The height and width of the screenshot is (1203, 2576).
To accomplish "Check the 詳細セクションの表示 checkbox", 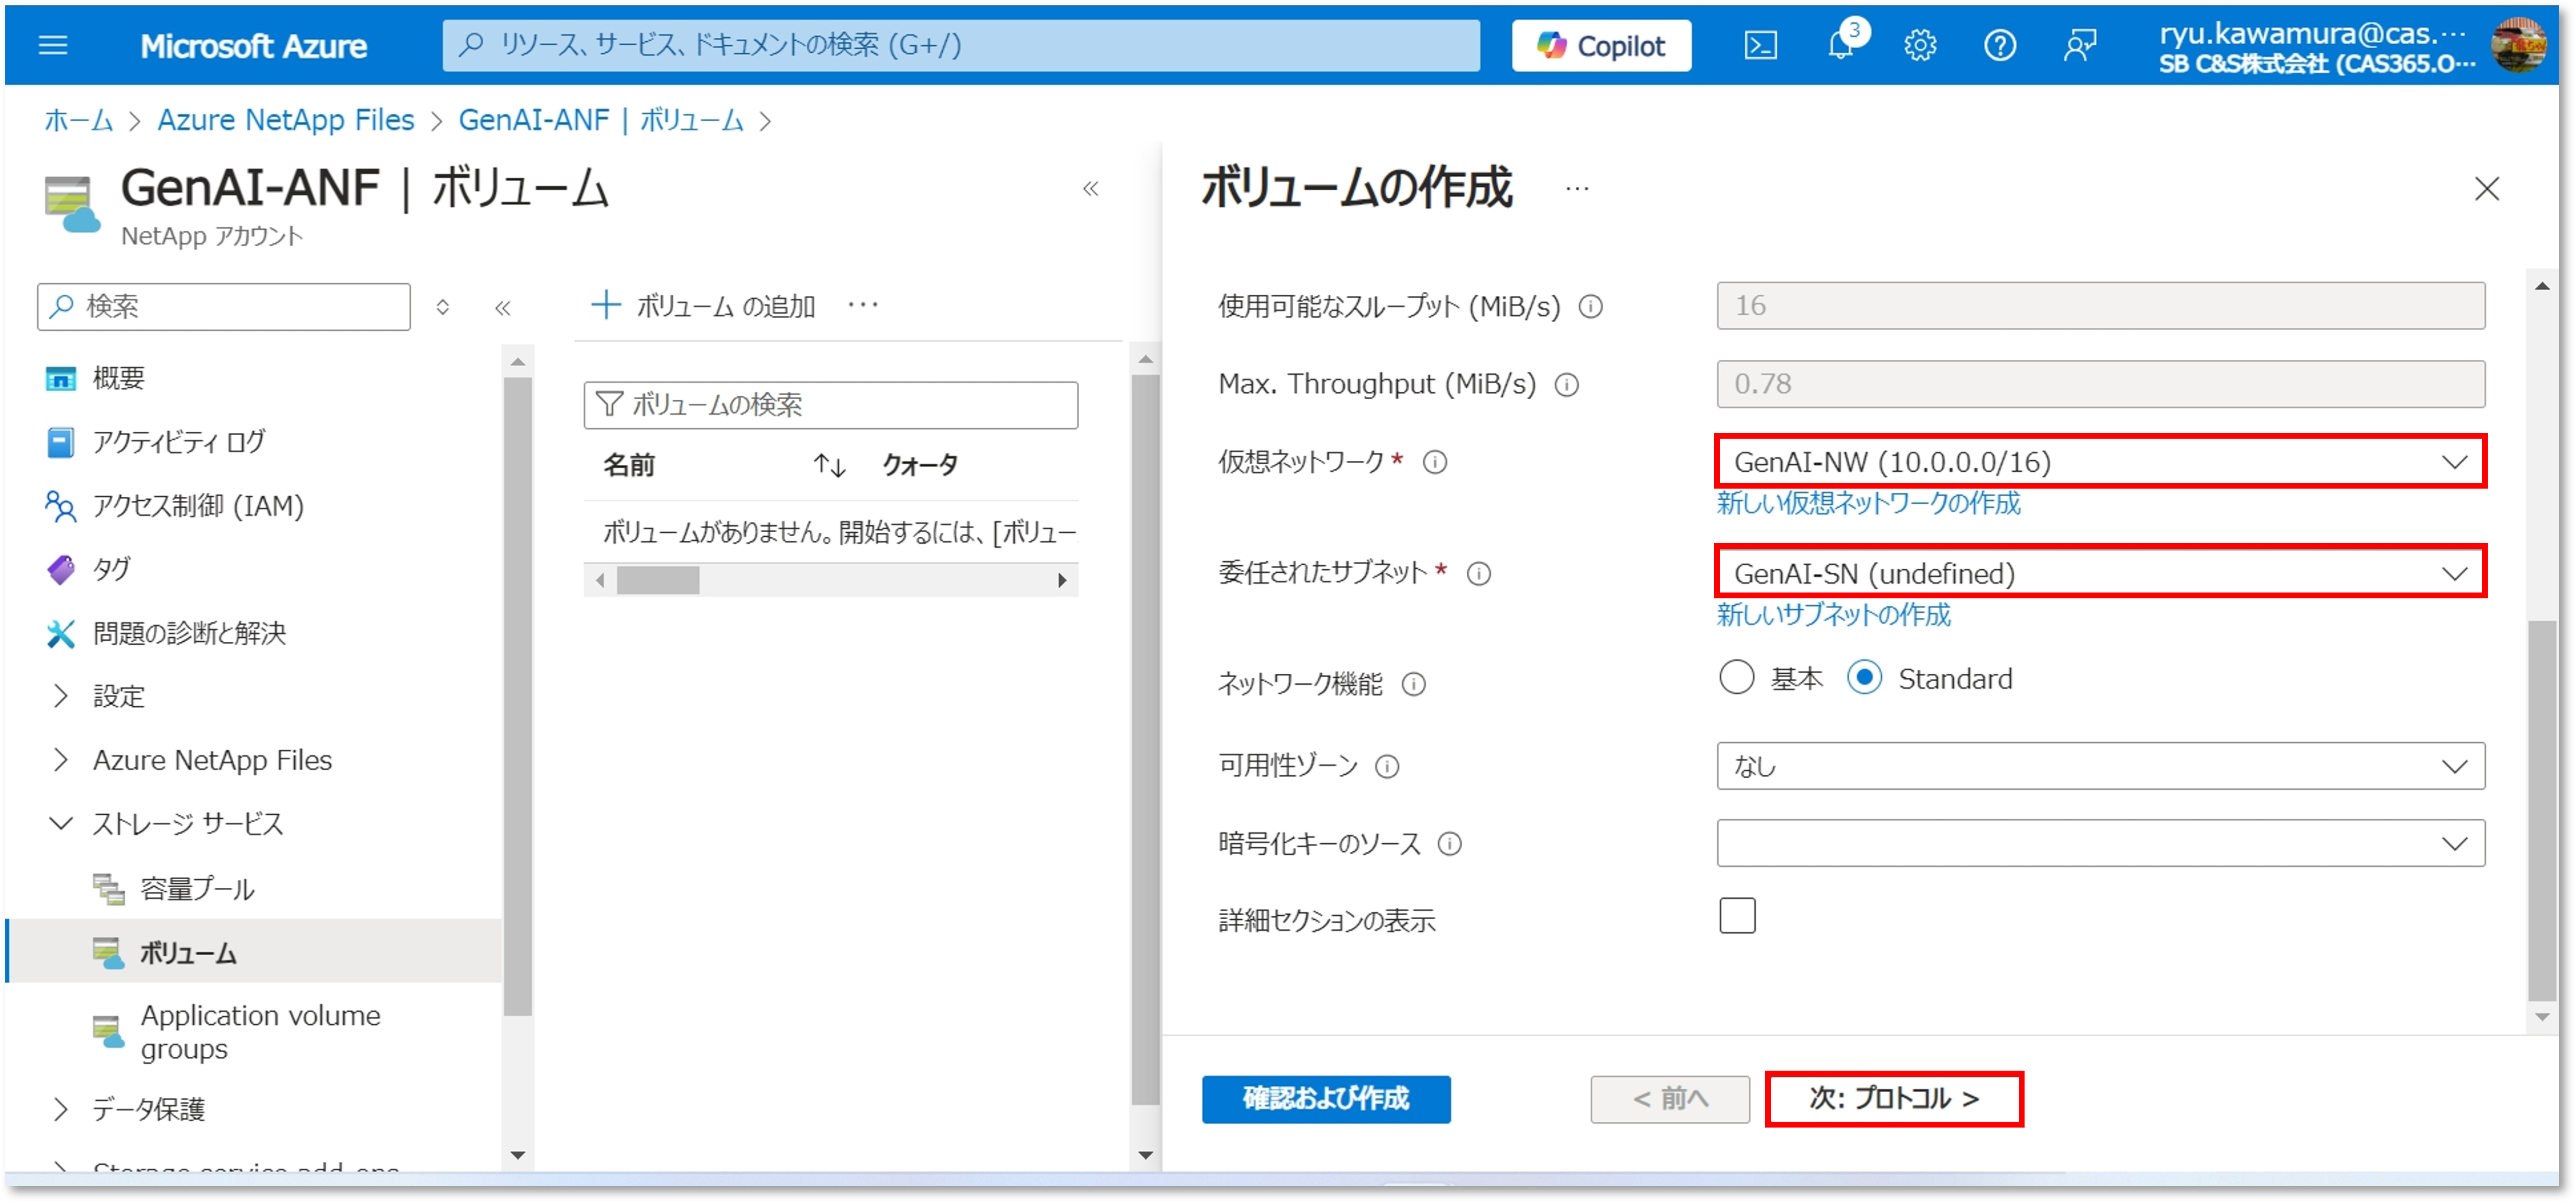I will 1737,916.
